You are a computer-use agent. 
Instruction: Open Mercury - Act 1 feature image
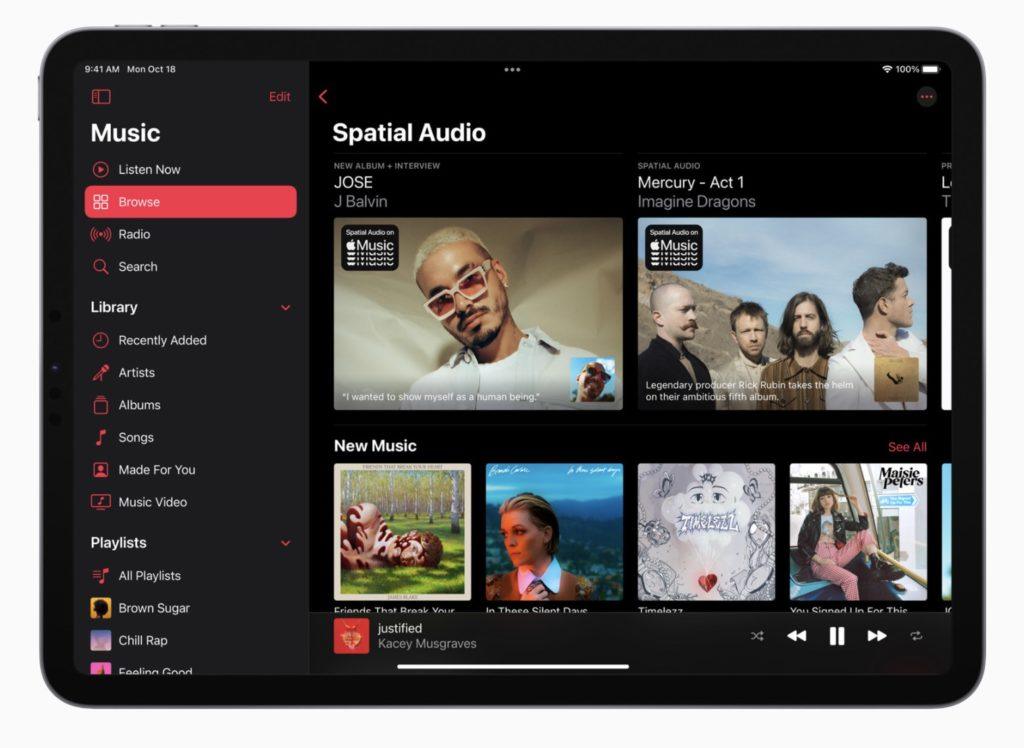point(782,314)
